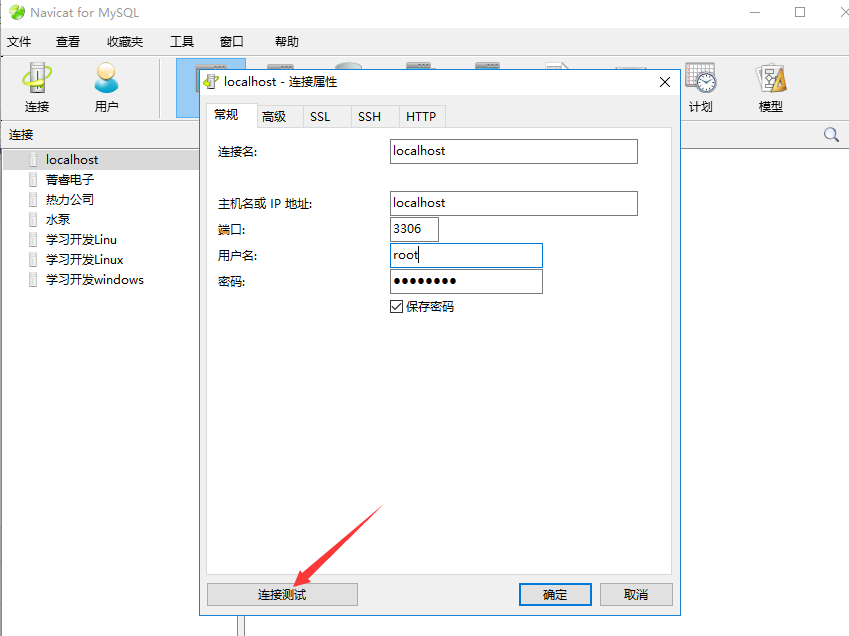Click the 主机名或 IP 地址 input field
Screen dimensions: 849x636
coord(514,204)
